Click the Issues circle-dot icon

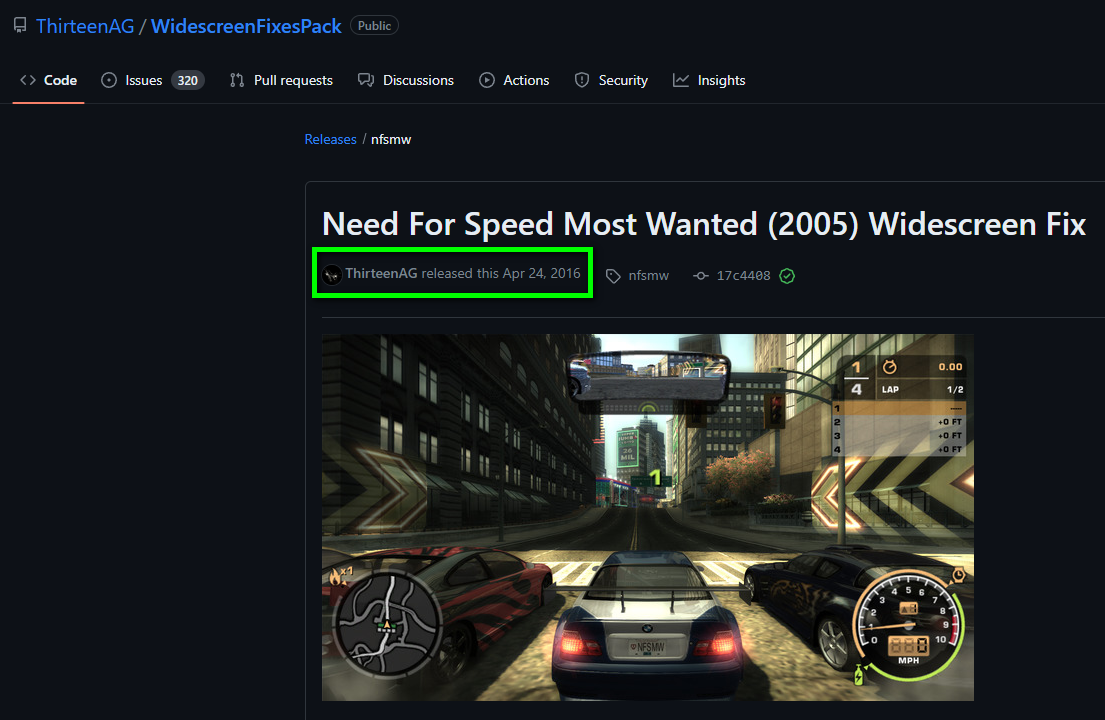pos(109,80)
